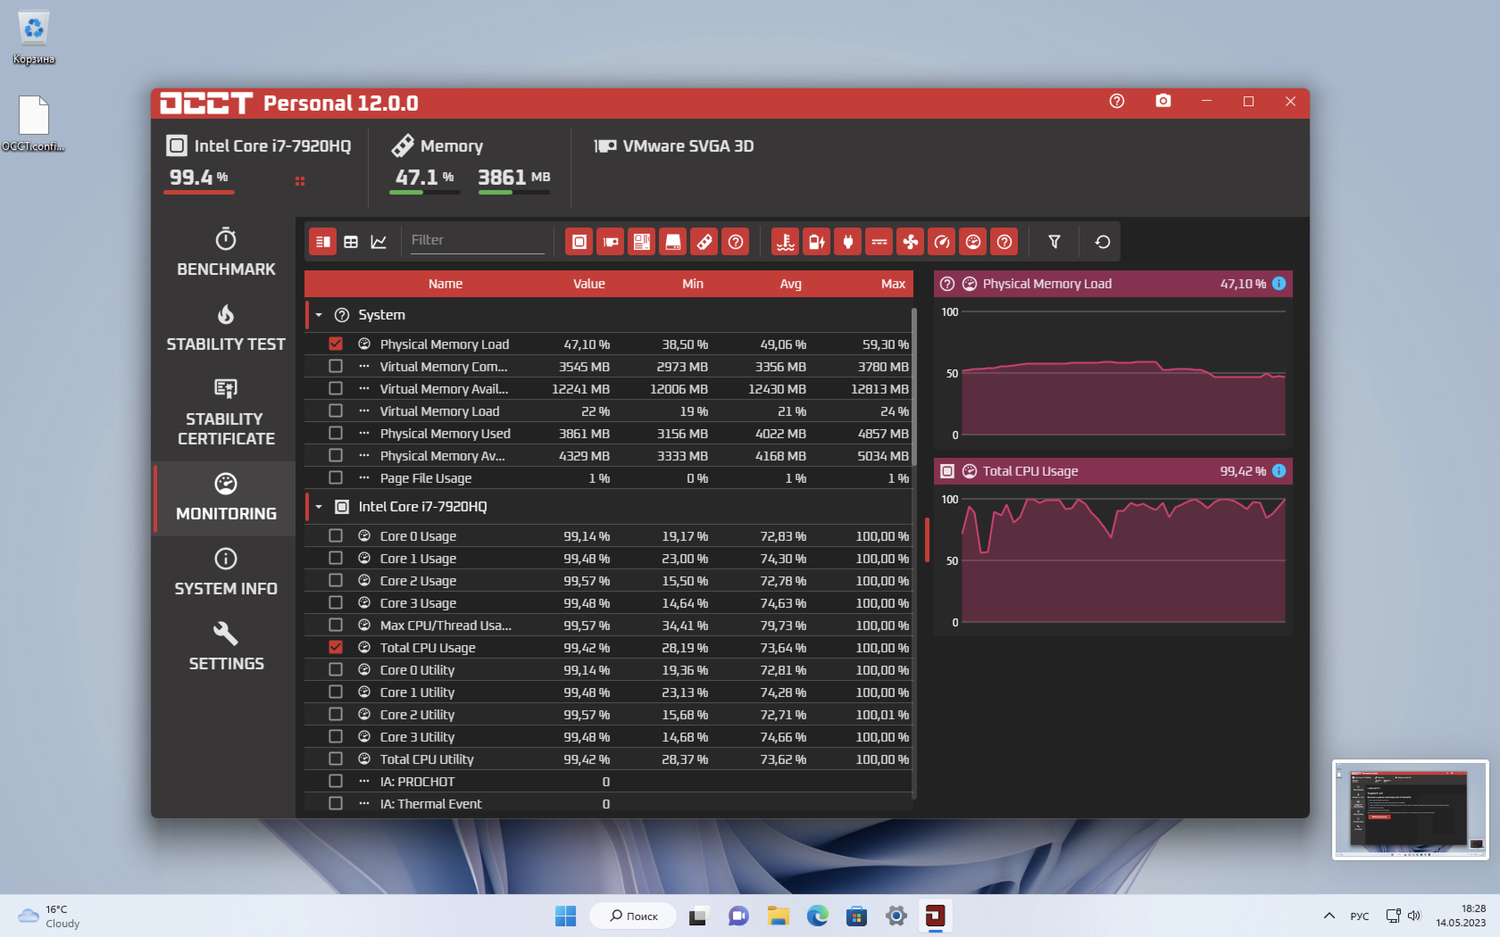Viewport: 1500px width, 937px height.
Task: Enable graph for Core 3 Usage
Action: [x=336, y=603]
